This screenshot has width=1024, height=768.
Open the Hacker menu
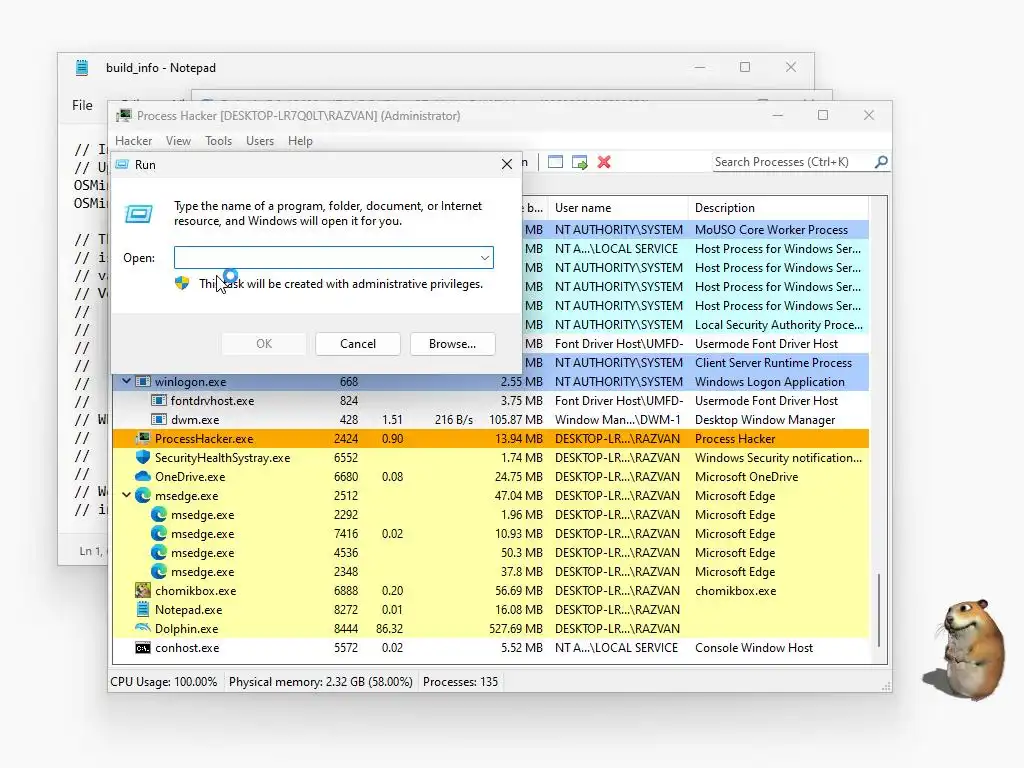tap(133, 140)
